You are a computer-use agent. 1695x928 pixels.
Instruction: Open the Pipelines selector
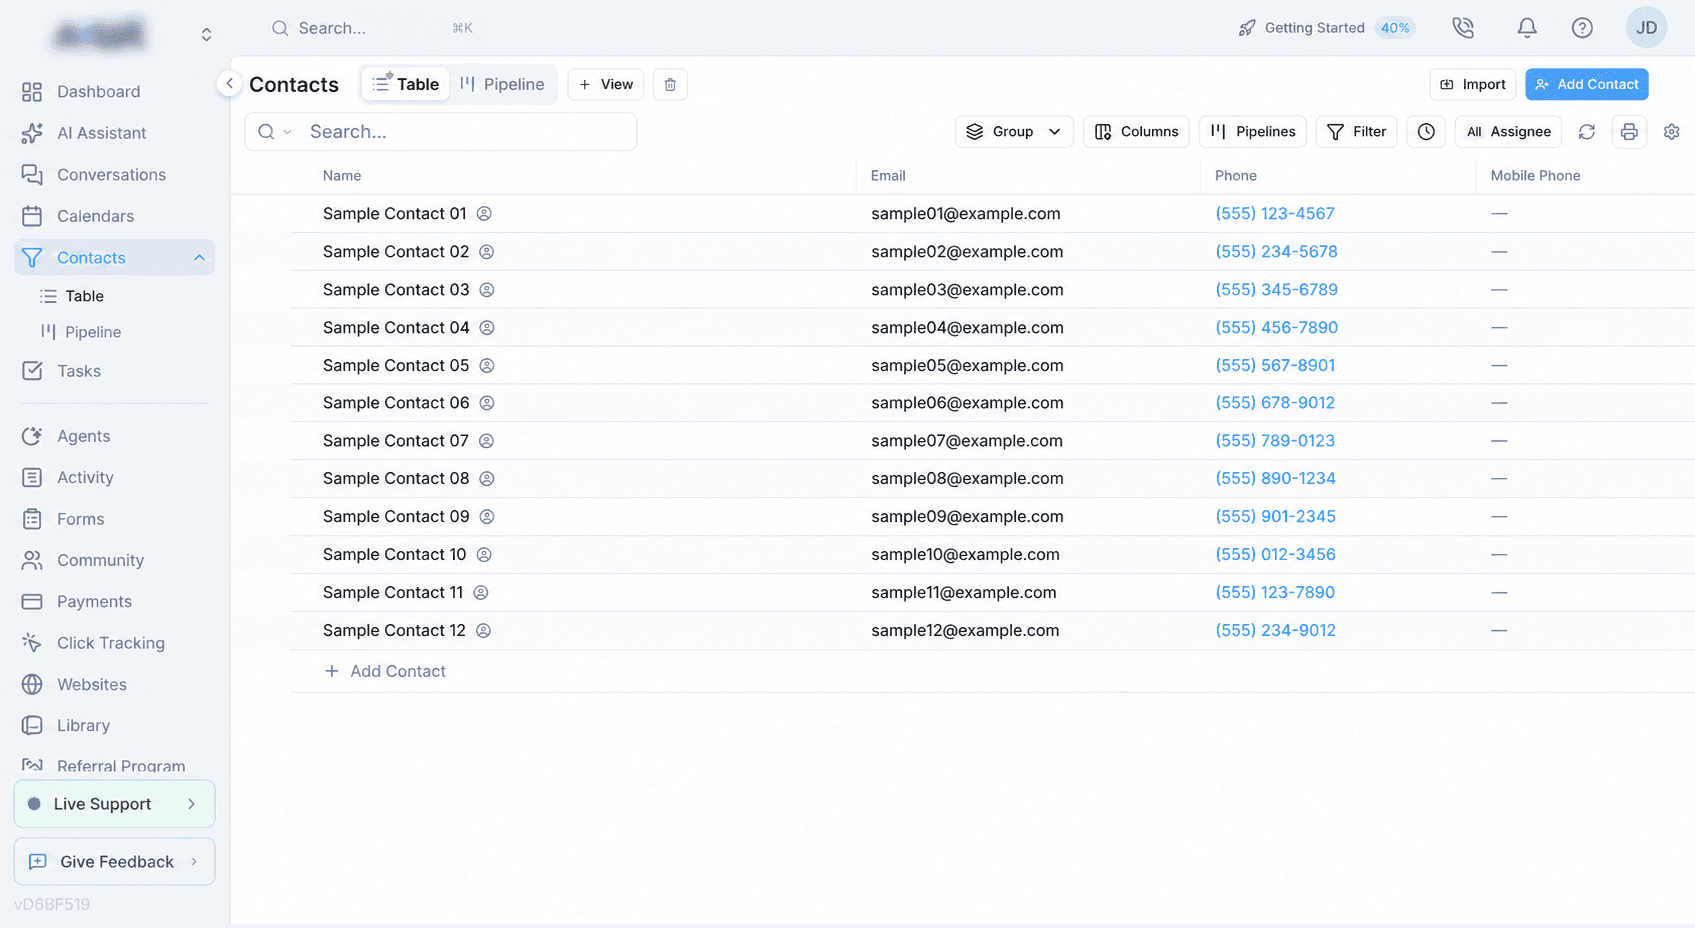coord(1252,132)
